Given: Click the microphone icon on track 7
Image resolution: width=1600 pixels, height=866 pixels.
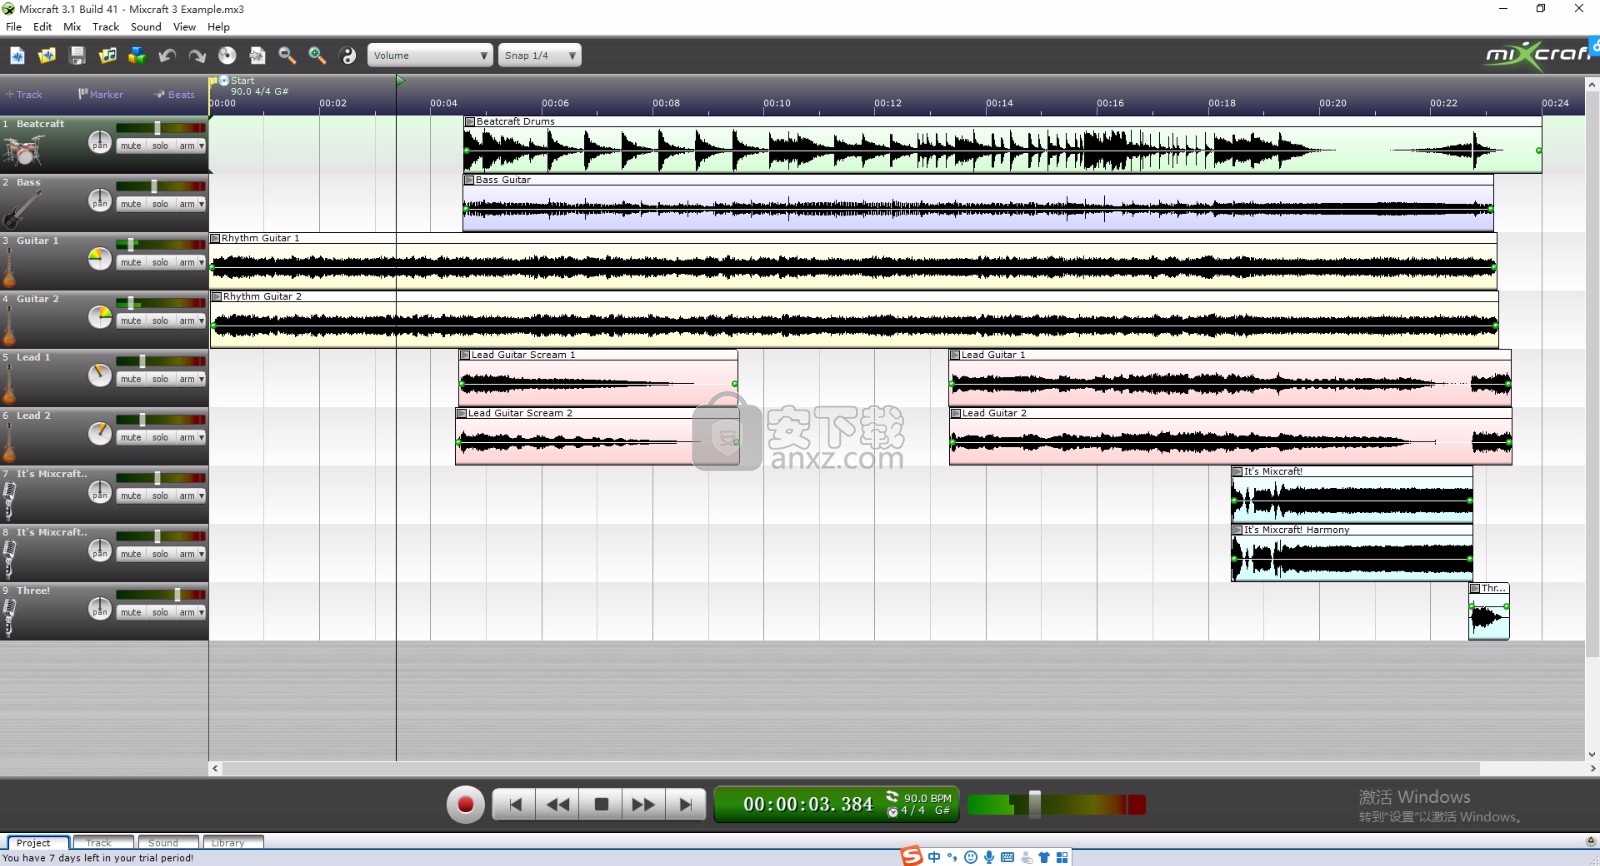Looking at the screenshot, I should 9,501.
